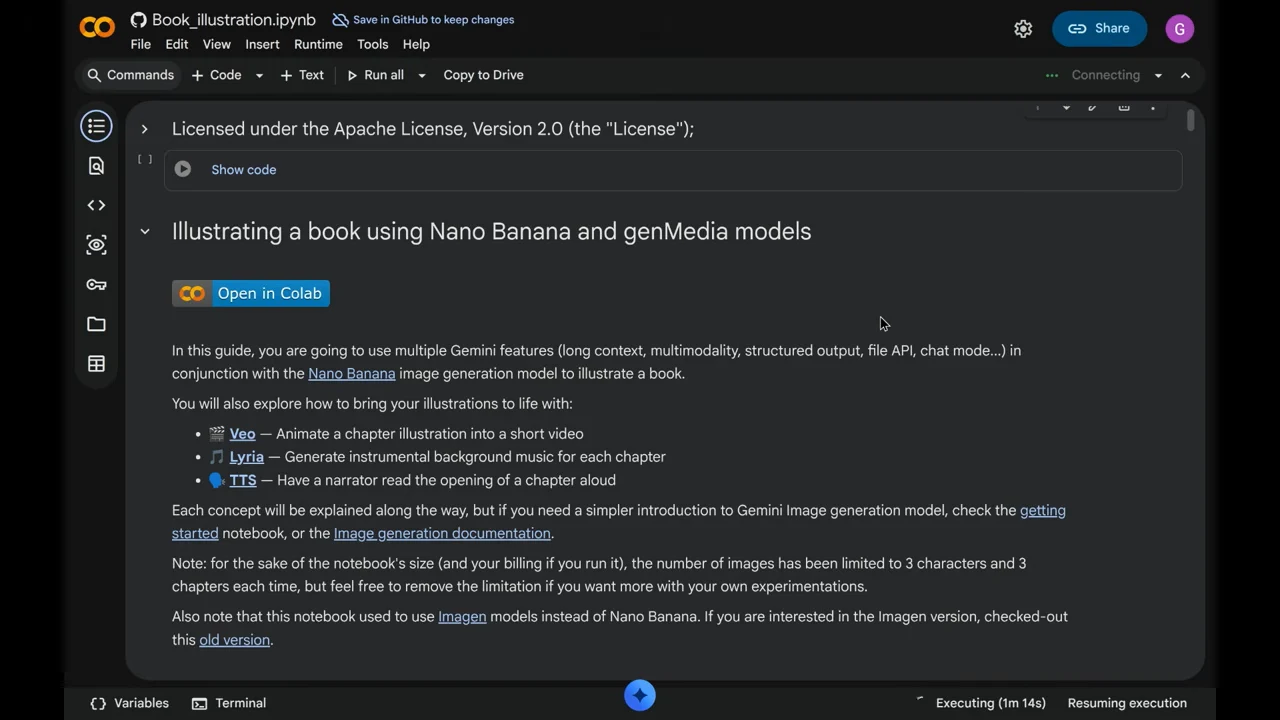This screenshot has width=1280, height=720.
Task: Click Save in GitHub to keep changes
Action: click(x=423, y=20)
